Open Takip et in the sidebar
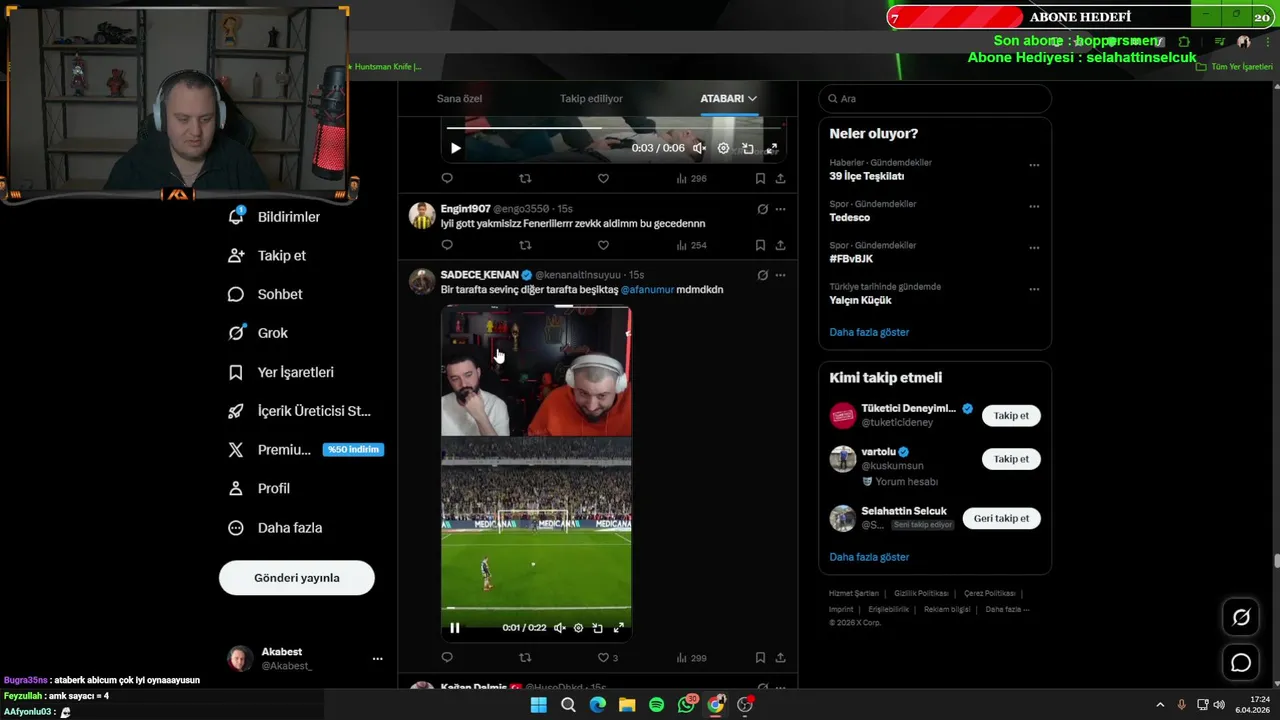Screen dimensions: 1280x720 pyautogui.click(x=267, y=256)
